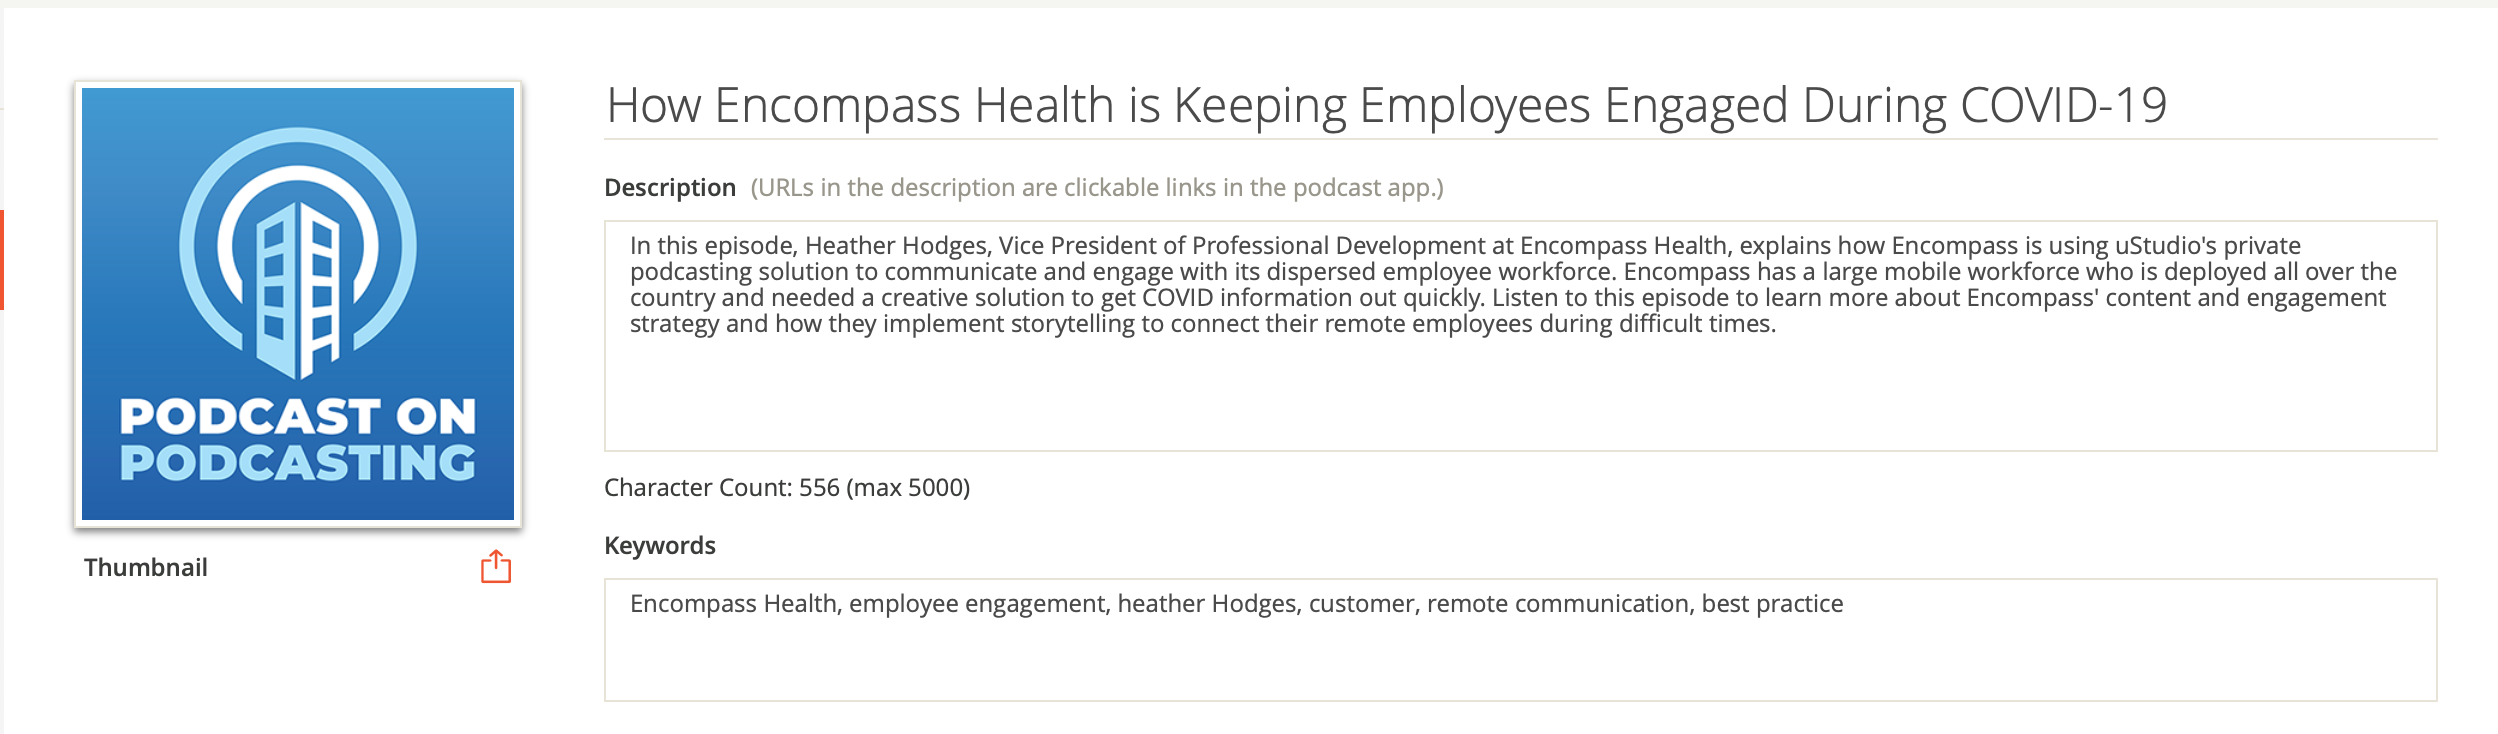Image resolution: width=2498 pixels, height=734 pixels.
Task: Click the Description label
Action: click(670, 188)
